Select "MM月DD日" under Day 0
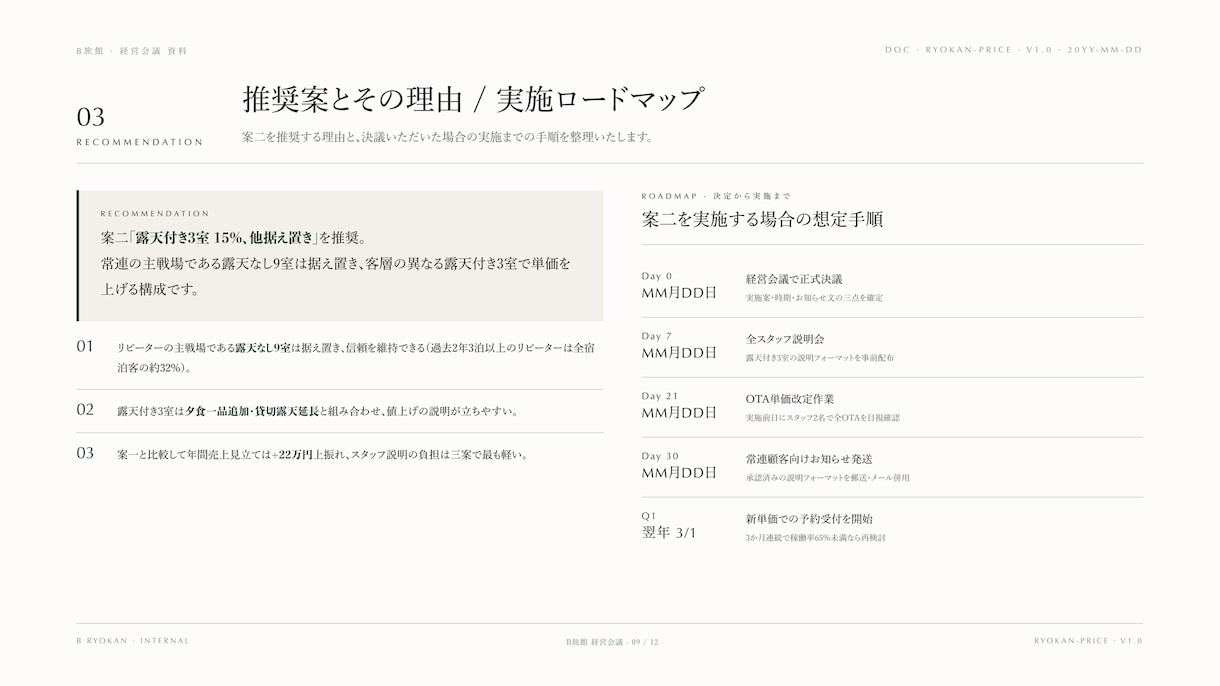1220x686 pixels. [679, 293]
